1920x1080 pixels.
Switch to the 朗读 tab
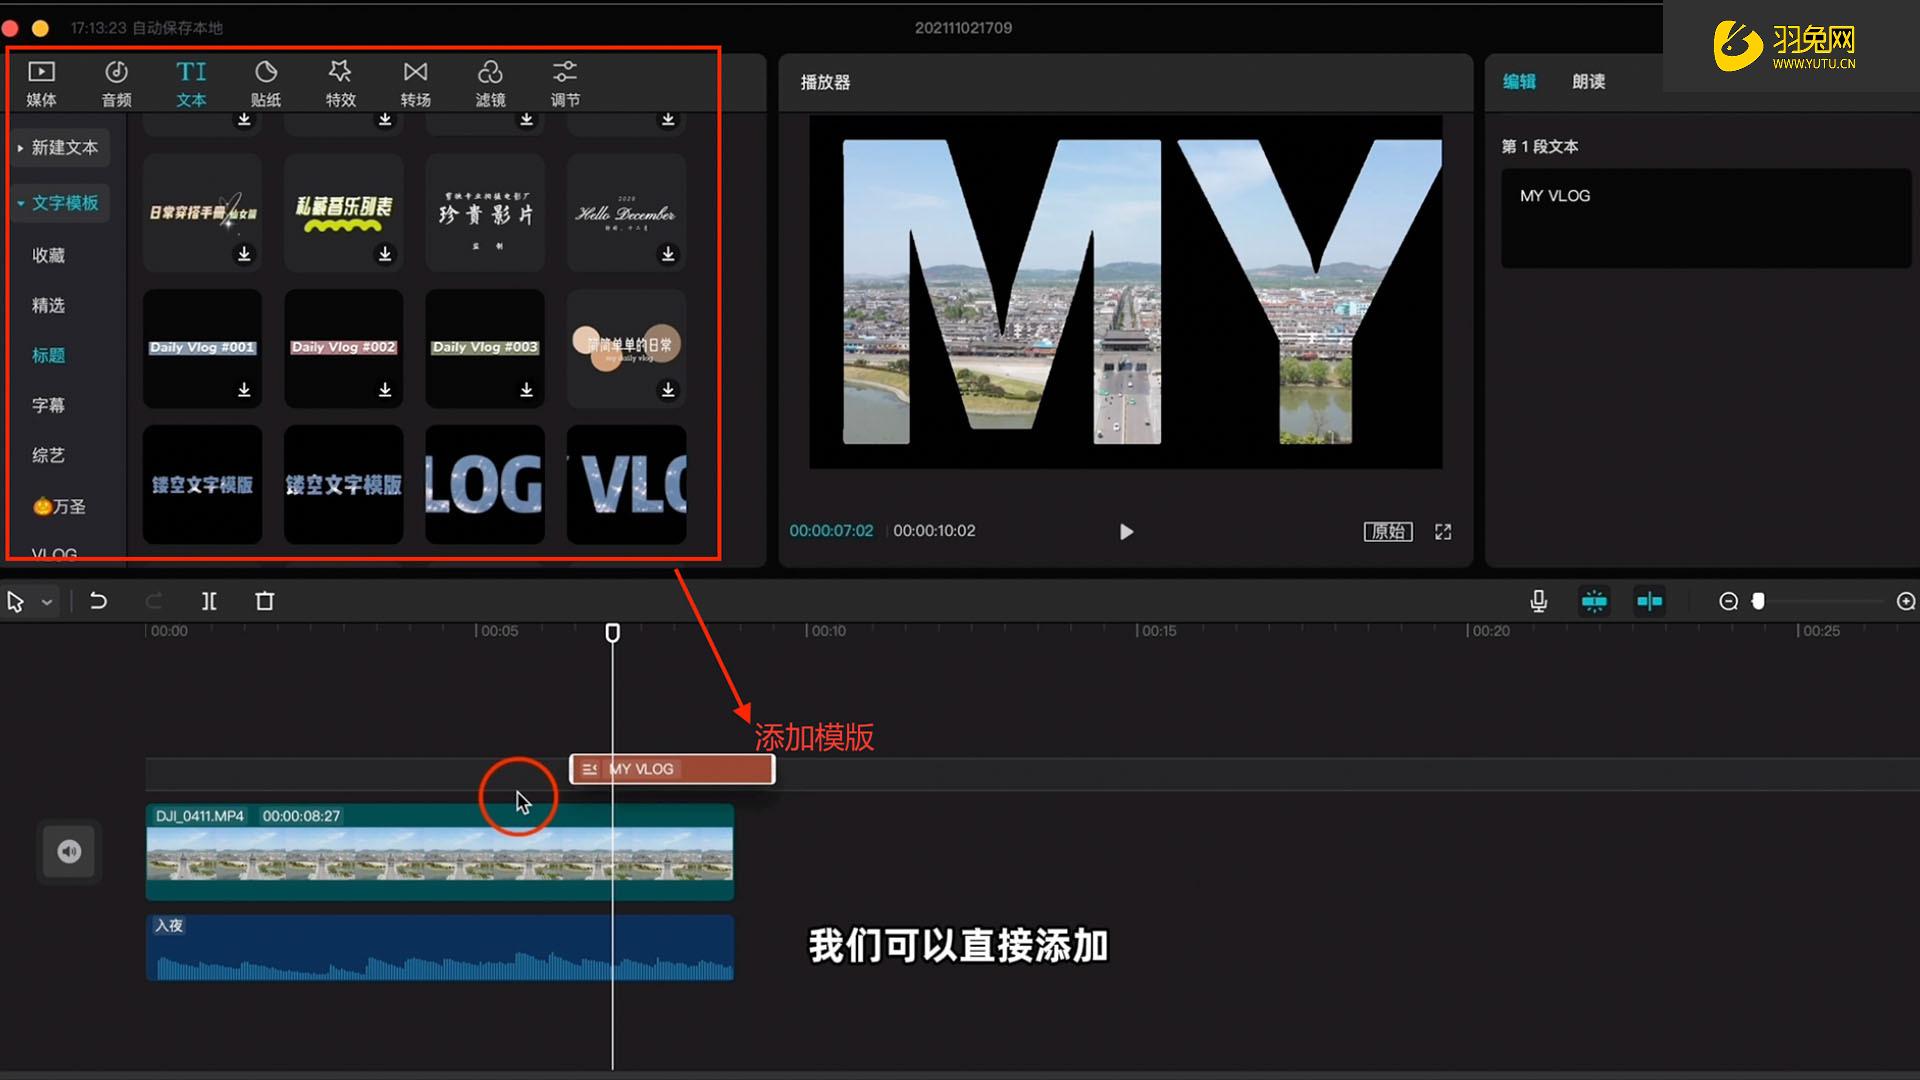1588,82
